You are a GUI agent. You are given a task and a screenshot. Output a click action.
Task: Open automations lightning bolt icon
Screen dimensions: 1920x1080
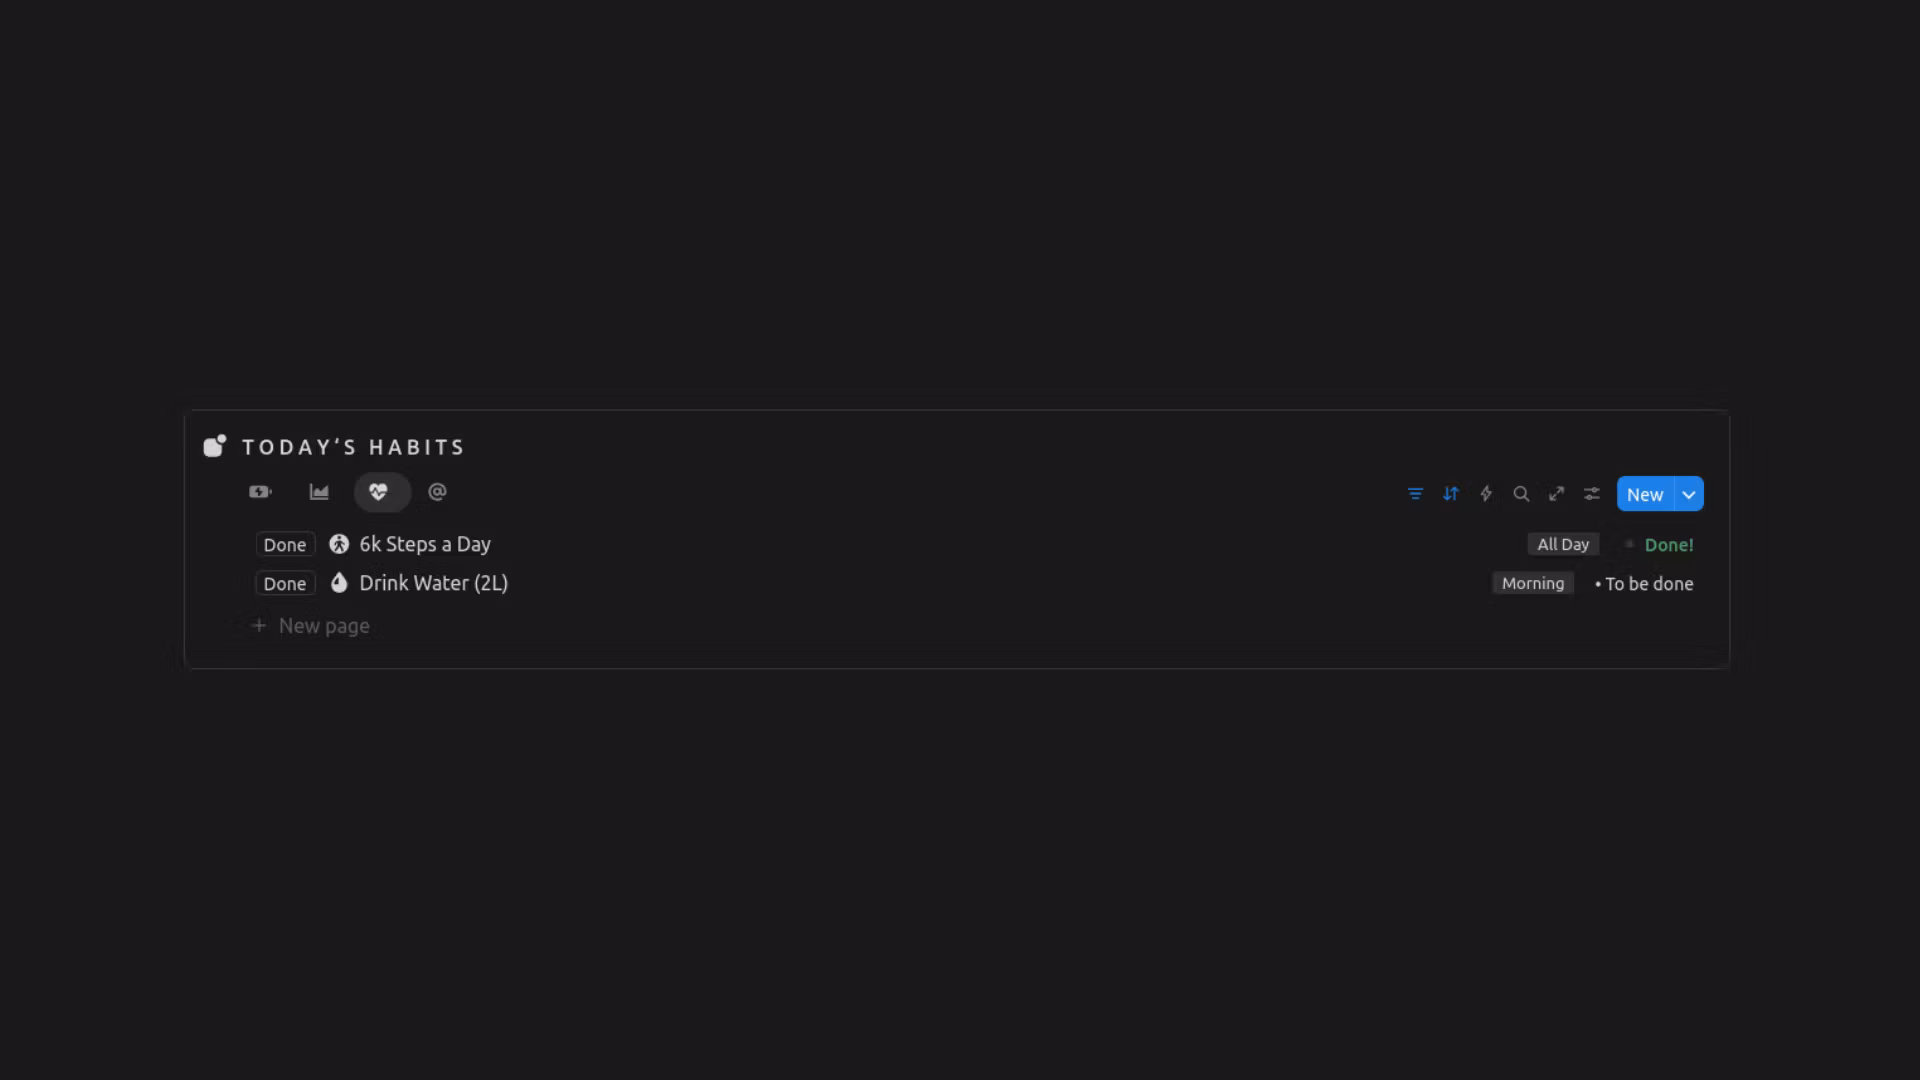point(1486,494)
